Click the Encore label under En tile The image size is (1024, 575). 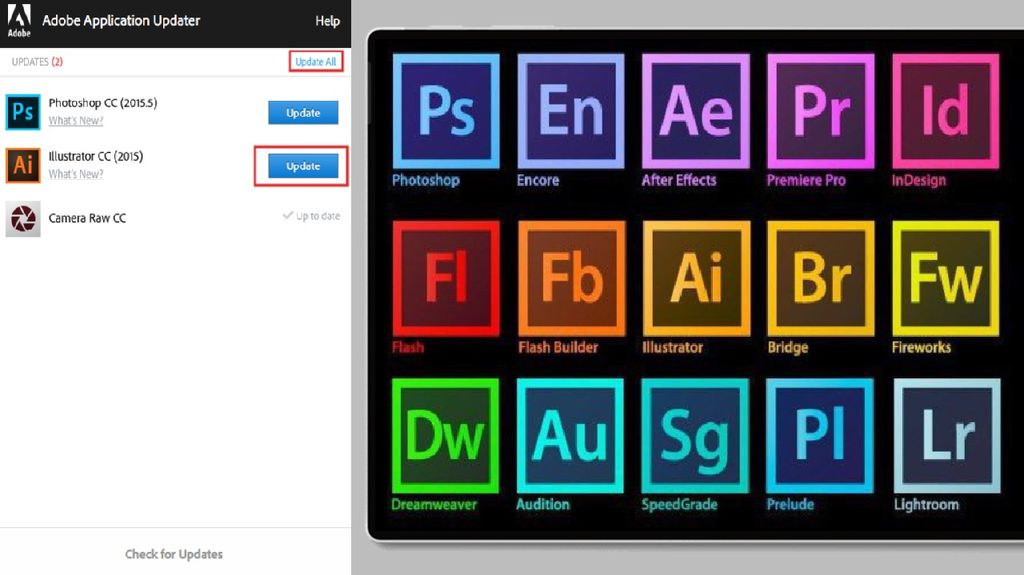(538, 180)
